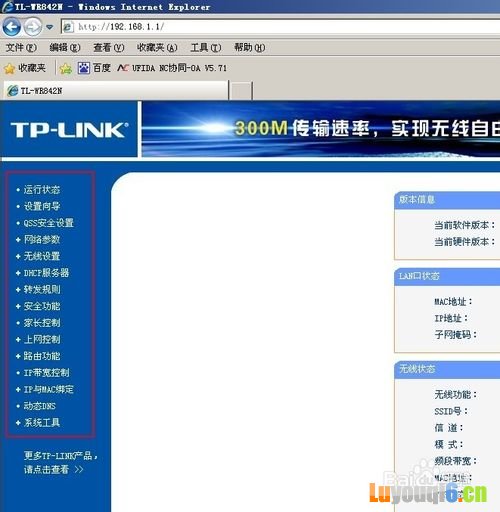Click the 无线功能 label
The width and height of the screenshot is (500, 512).
click(x=455, y=395)
